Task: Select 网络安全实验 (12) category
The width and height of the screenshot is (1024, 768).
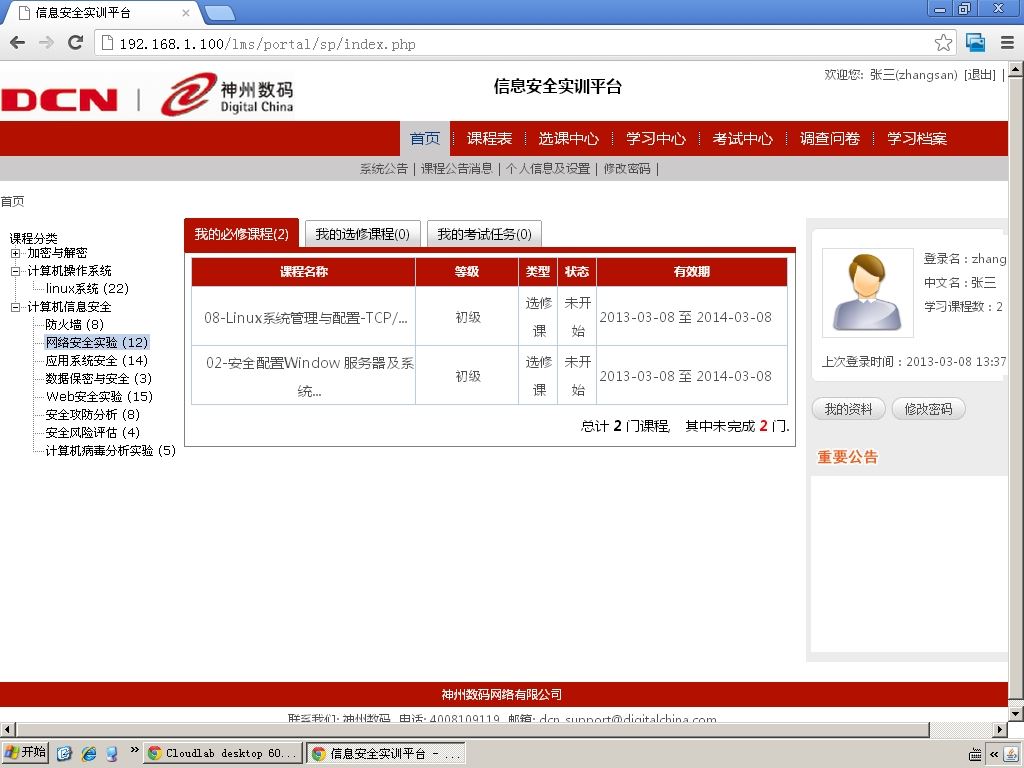Action: click(x=97, y=342)
